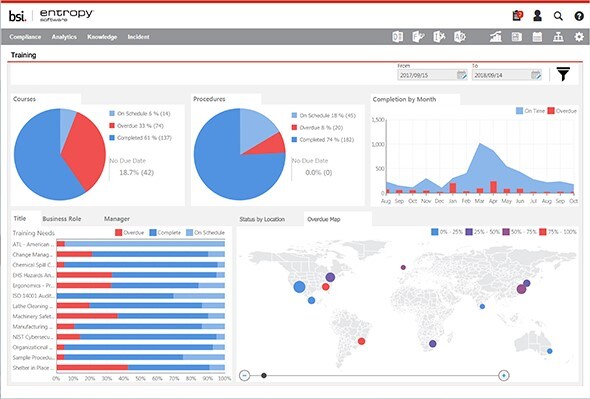Click the Courses 'No Due Date 18.7% (42)' value
This screenshot has width=590, height=399.
(136, 172)
